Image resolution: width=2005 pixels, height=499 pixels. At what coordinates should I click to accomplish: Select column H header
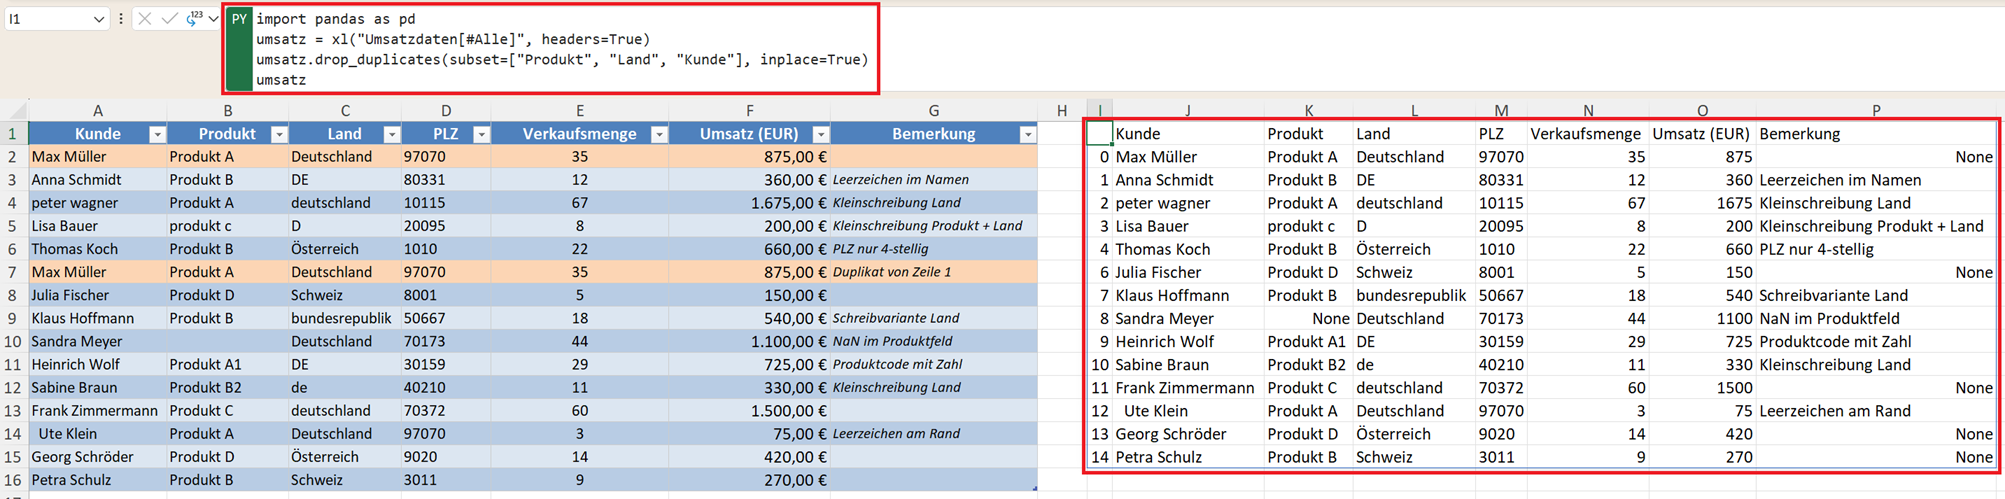coord(1061,110)
